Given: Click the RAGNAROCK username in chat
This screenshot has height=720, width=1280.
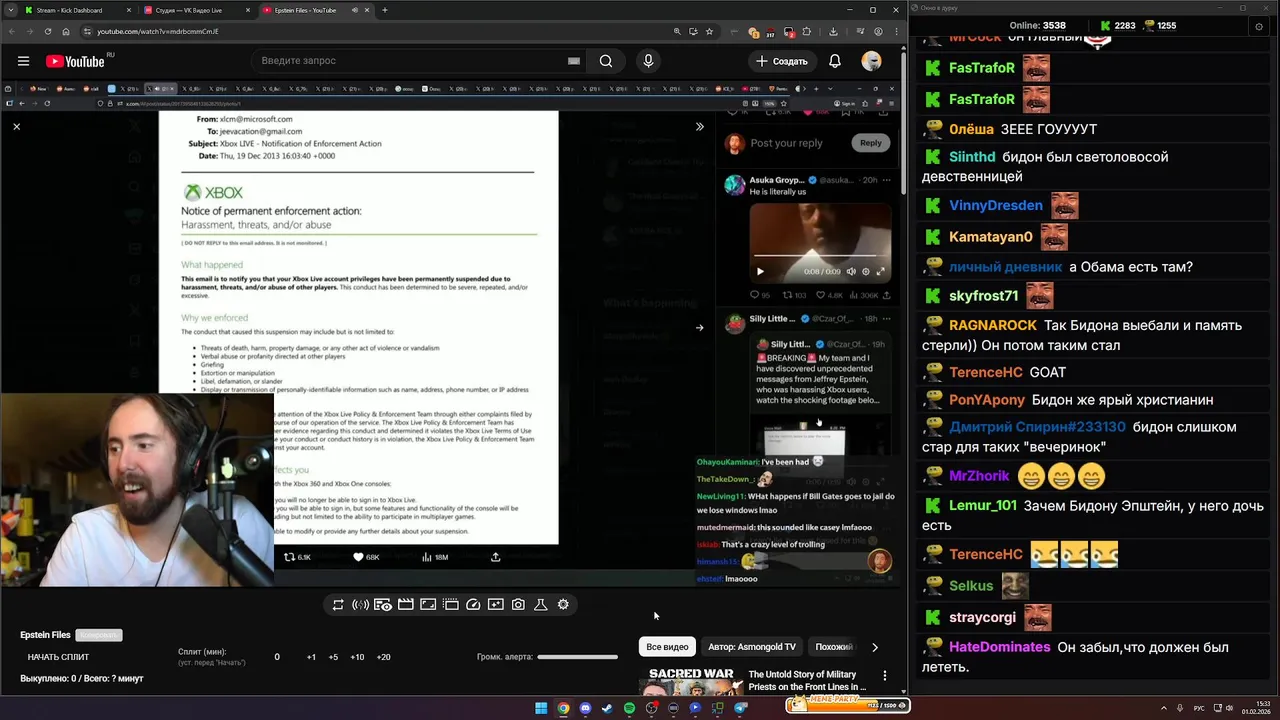Looking at the screenshot, I should click(x=993, y=325).
